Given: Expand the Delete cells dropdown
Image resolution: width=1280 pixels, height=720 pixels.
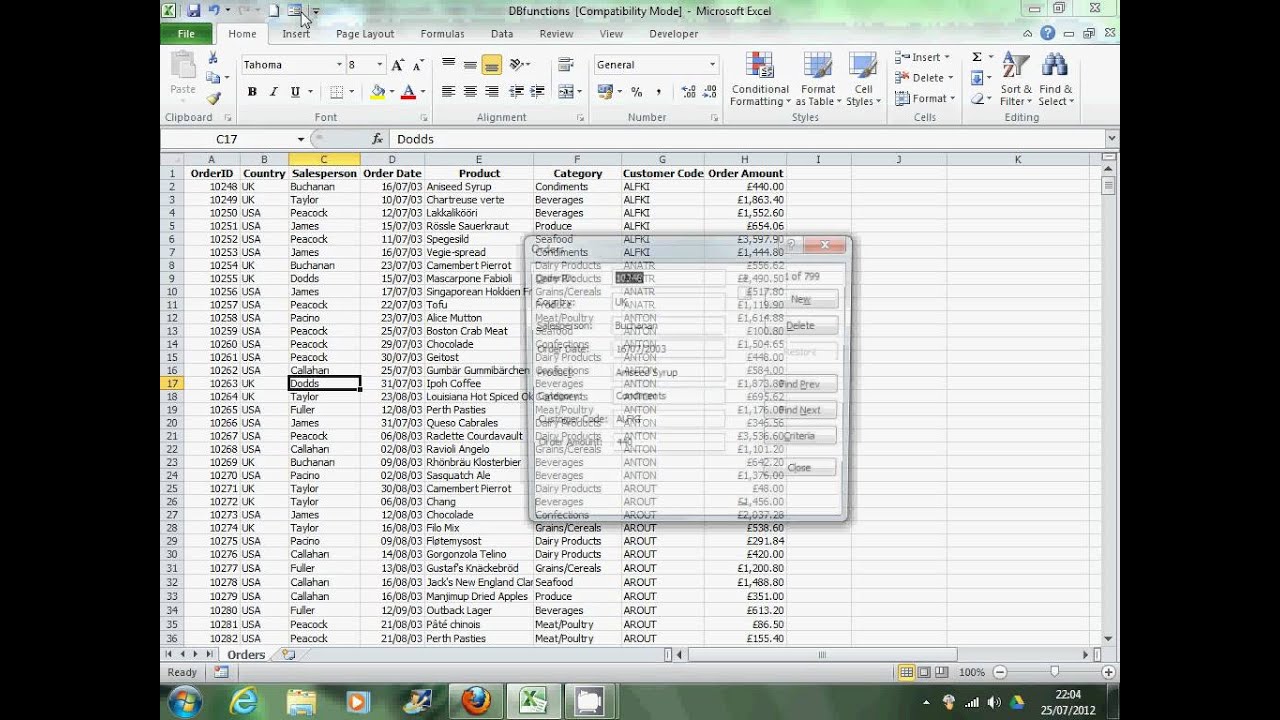Looking at the screenshot, I should click(950, 78).
